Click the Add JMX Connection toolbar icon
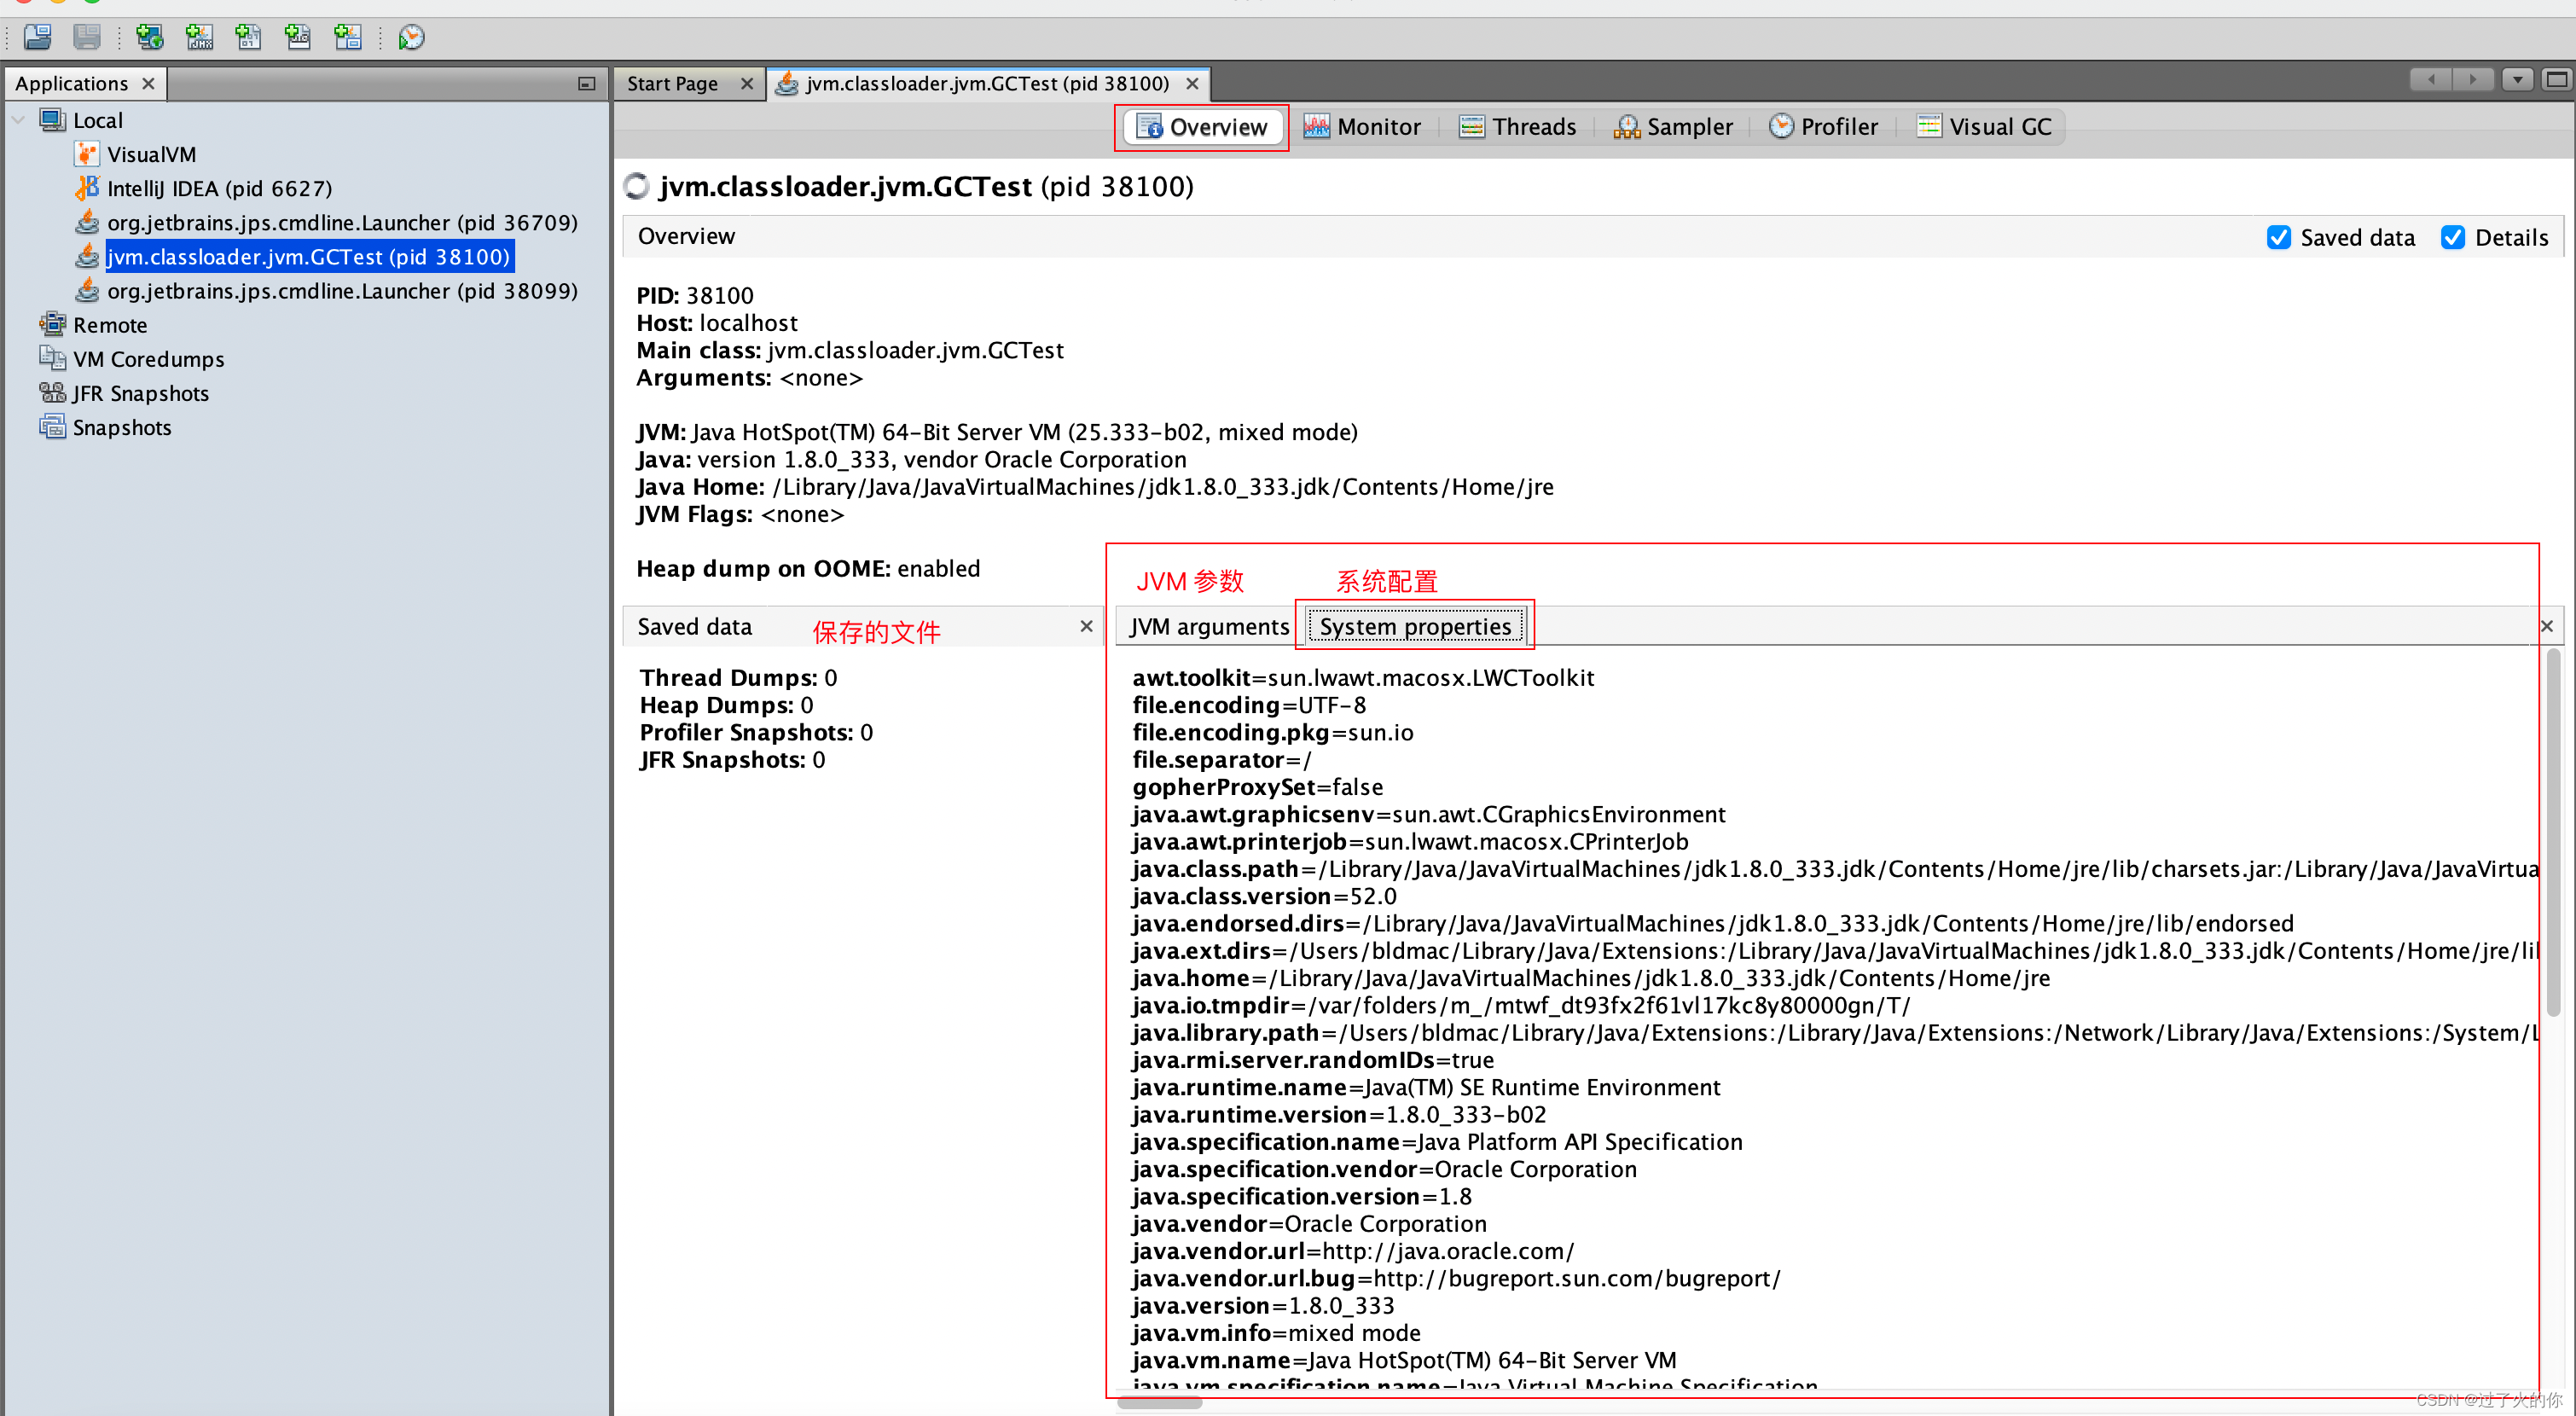 pos(199,37)
